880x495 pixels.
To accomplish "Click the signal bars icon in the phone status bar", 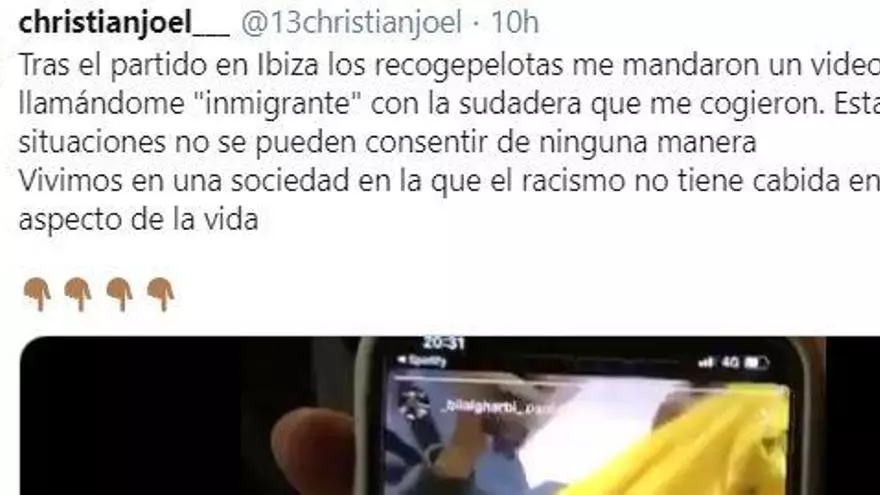I will (707, 363).
